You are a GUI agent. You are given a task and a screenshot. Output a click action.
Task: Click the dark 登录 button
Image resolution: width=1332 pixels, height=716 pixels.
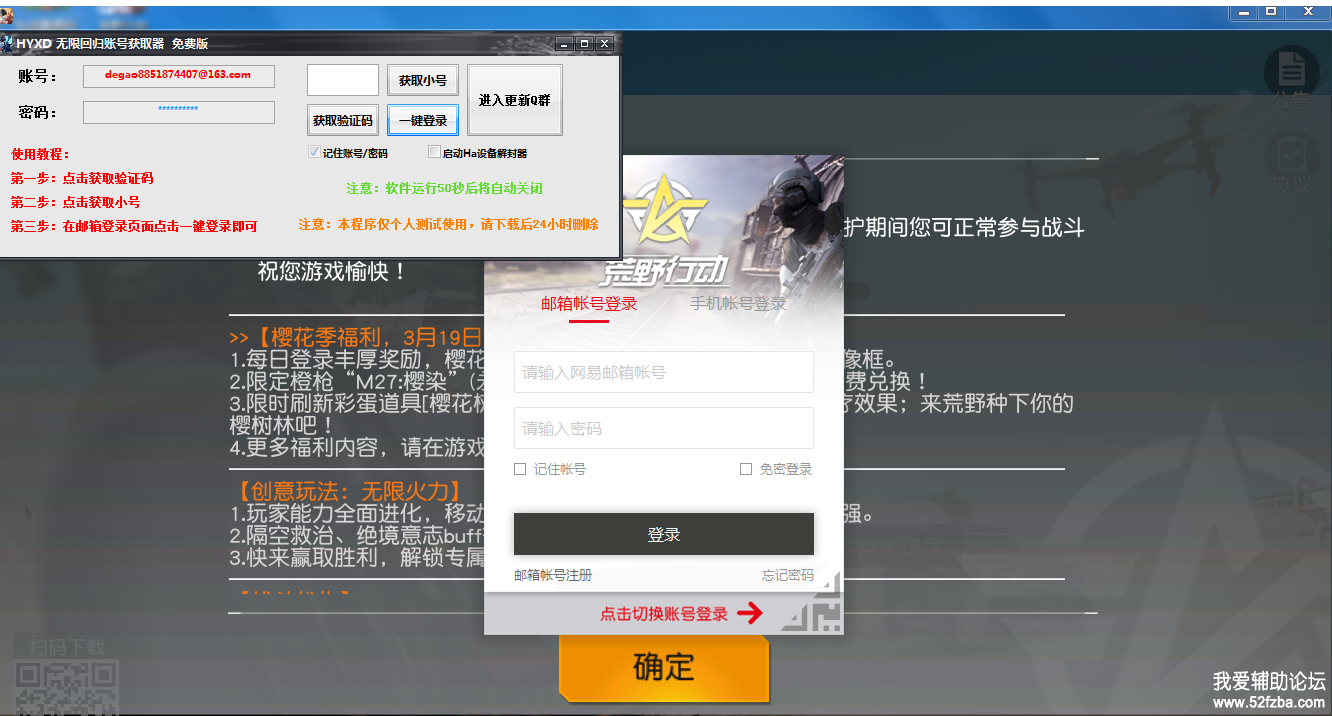tap(664, 534)
